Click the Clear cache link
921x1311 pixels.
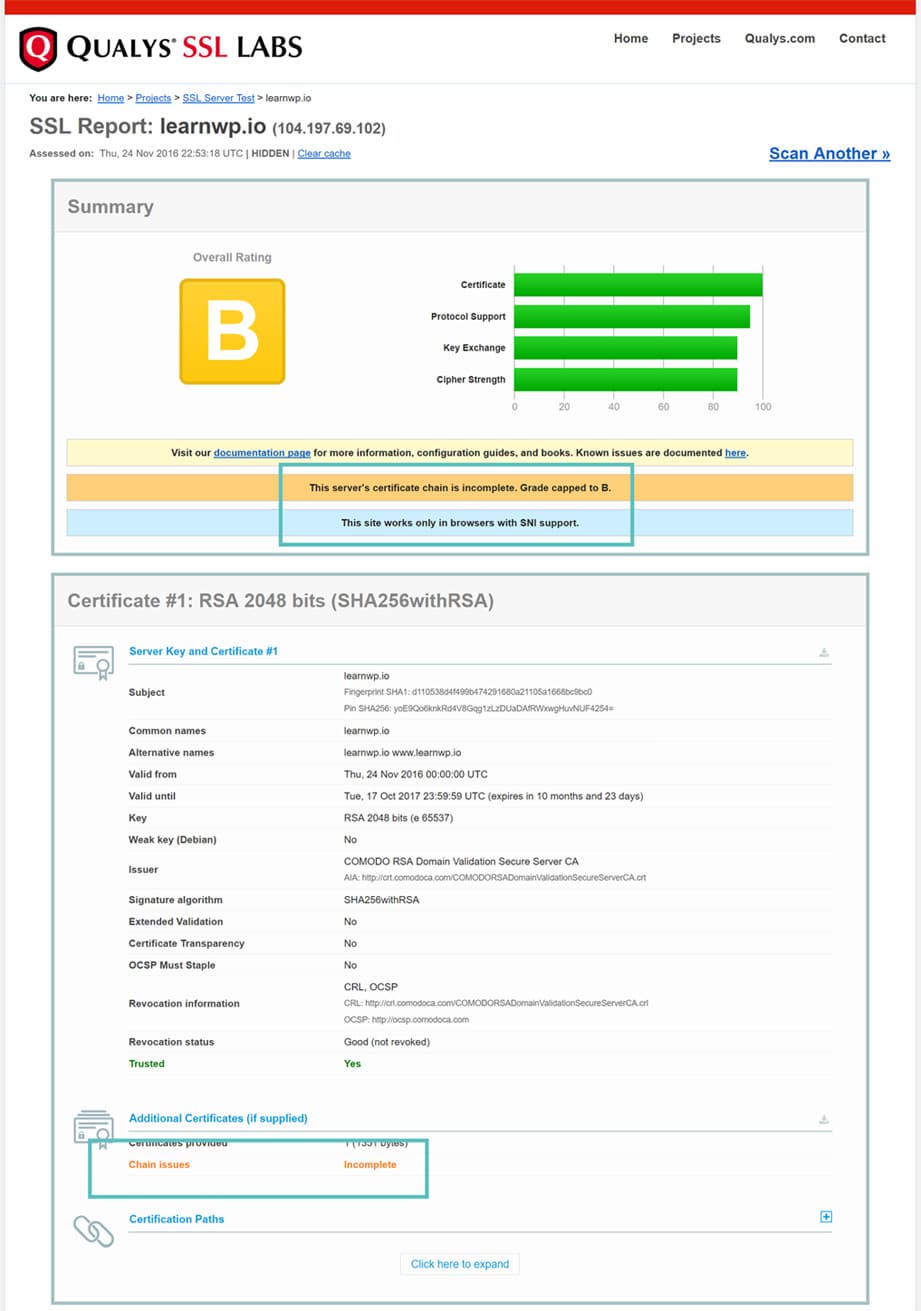coord(324,153)
